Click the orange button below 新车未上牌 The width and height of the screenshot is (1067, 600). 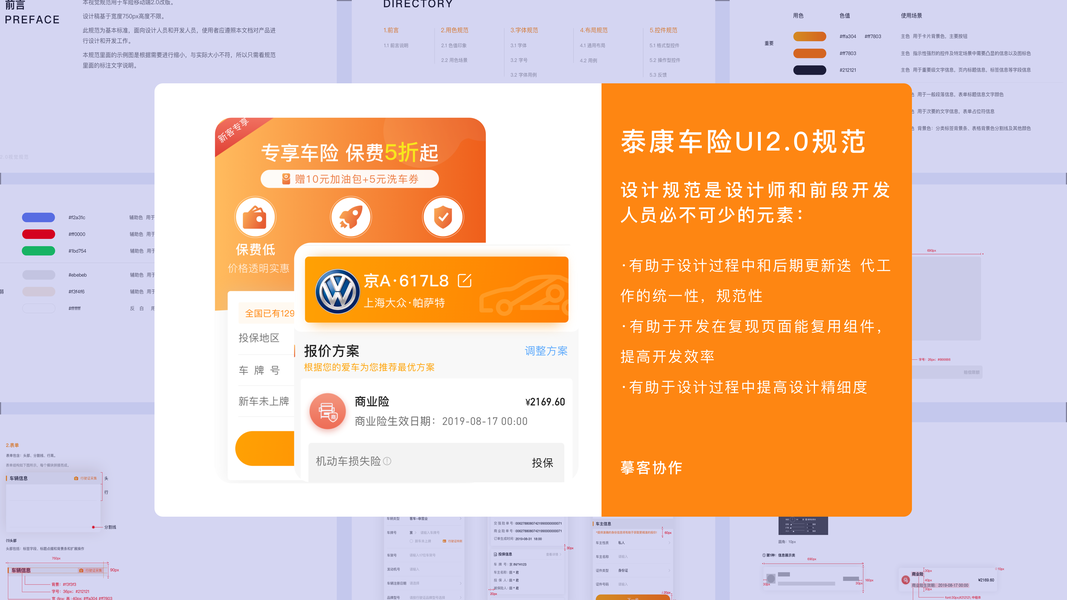tap(265, 448)
